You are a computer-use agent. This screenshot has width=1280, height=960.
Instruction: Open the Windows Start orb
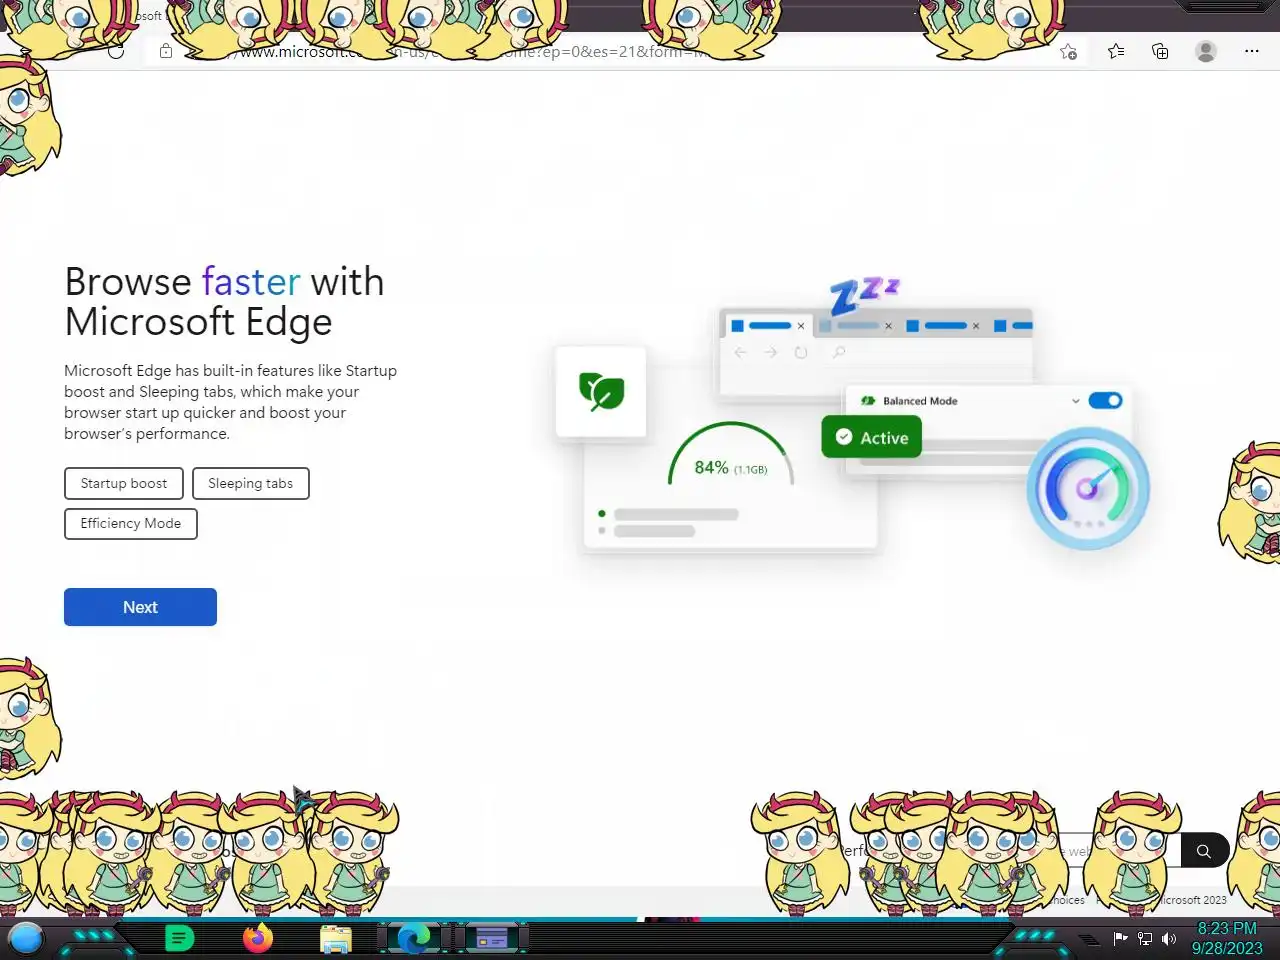pos(26,938)
